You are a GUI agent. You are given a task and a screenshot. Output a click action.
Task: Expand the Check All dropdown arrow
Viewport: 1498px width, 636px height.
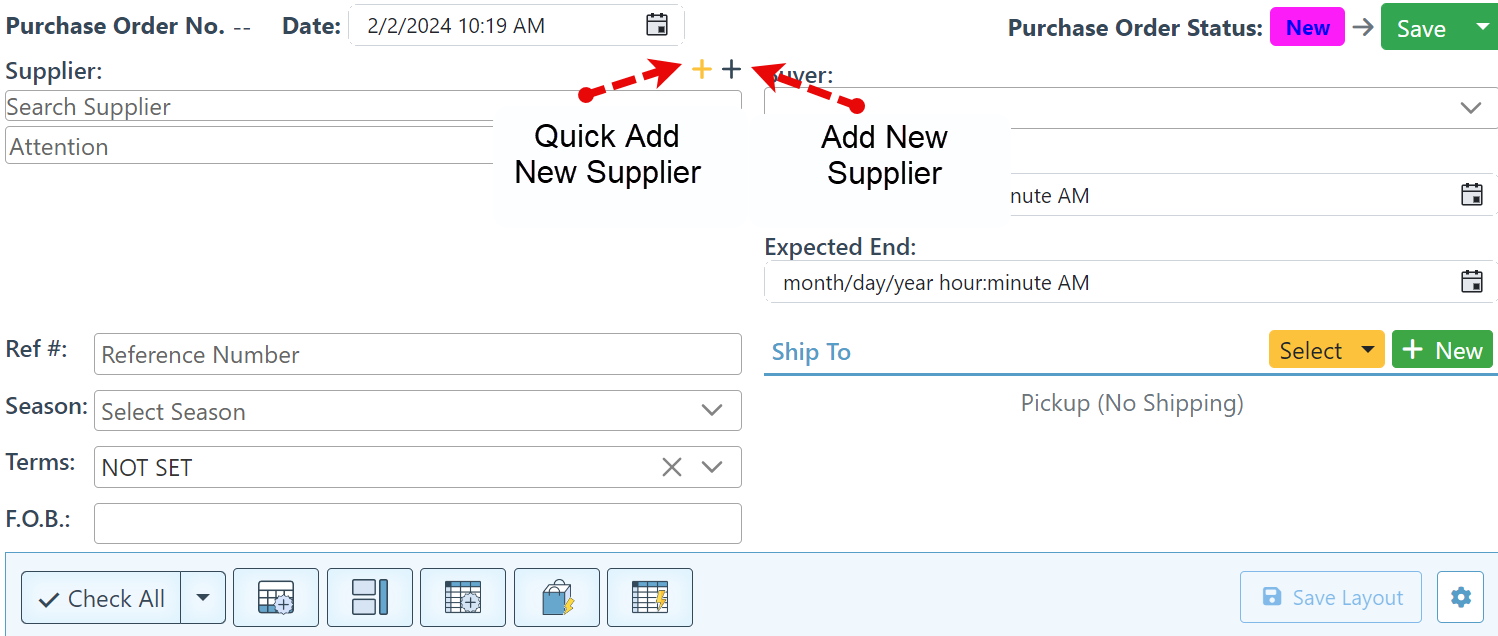[x=203, y=598]
